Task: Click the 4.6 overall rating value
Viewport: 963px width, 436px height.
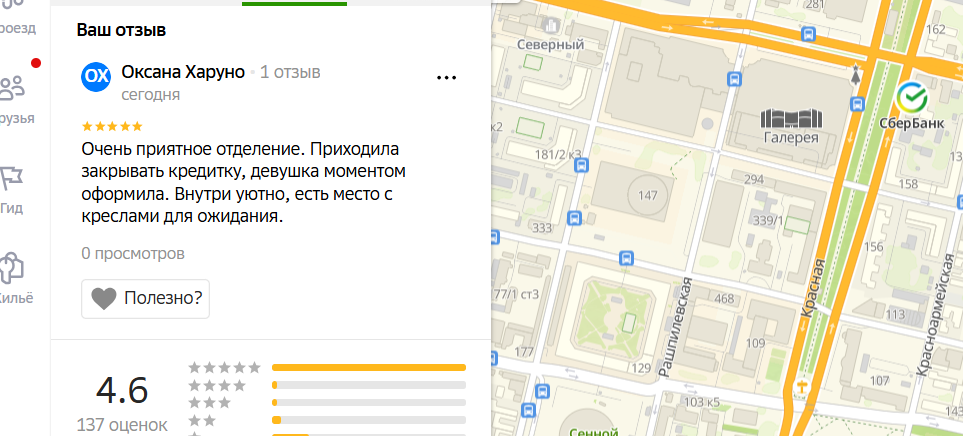Action: click(x=122, y=391)
